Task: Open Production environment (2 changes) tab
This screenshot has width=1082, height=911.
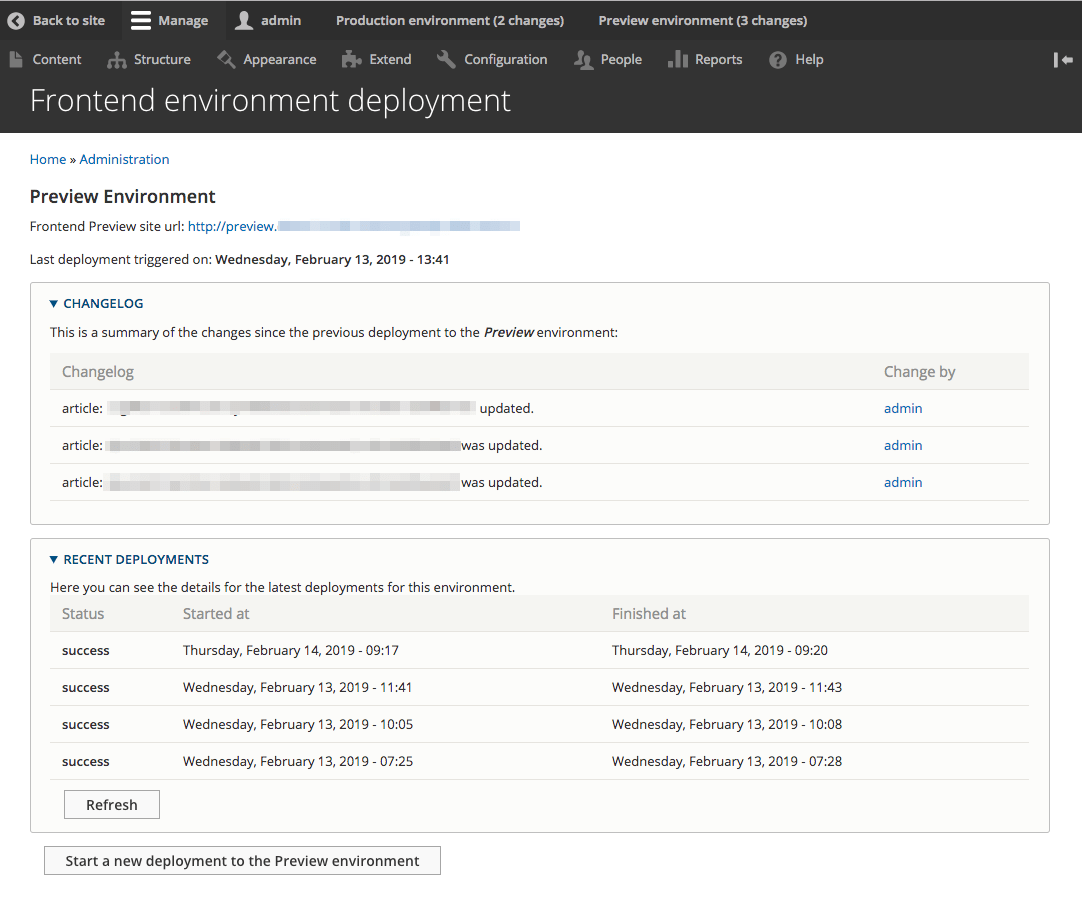Action: coord(450,20)
